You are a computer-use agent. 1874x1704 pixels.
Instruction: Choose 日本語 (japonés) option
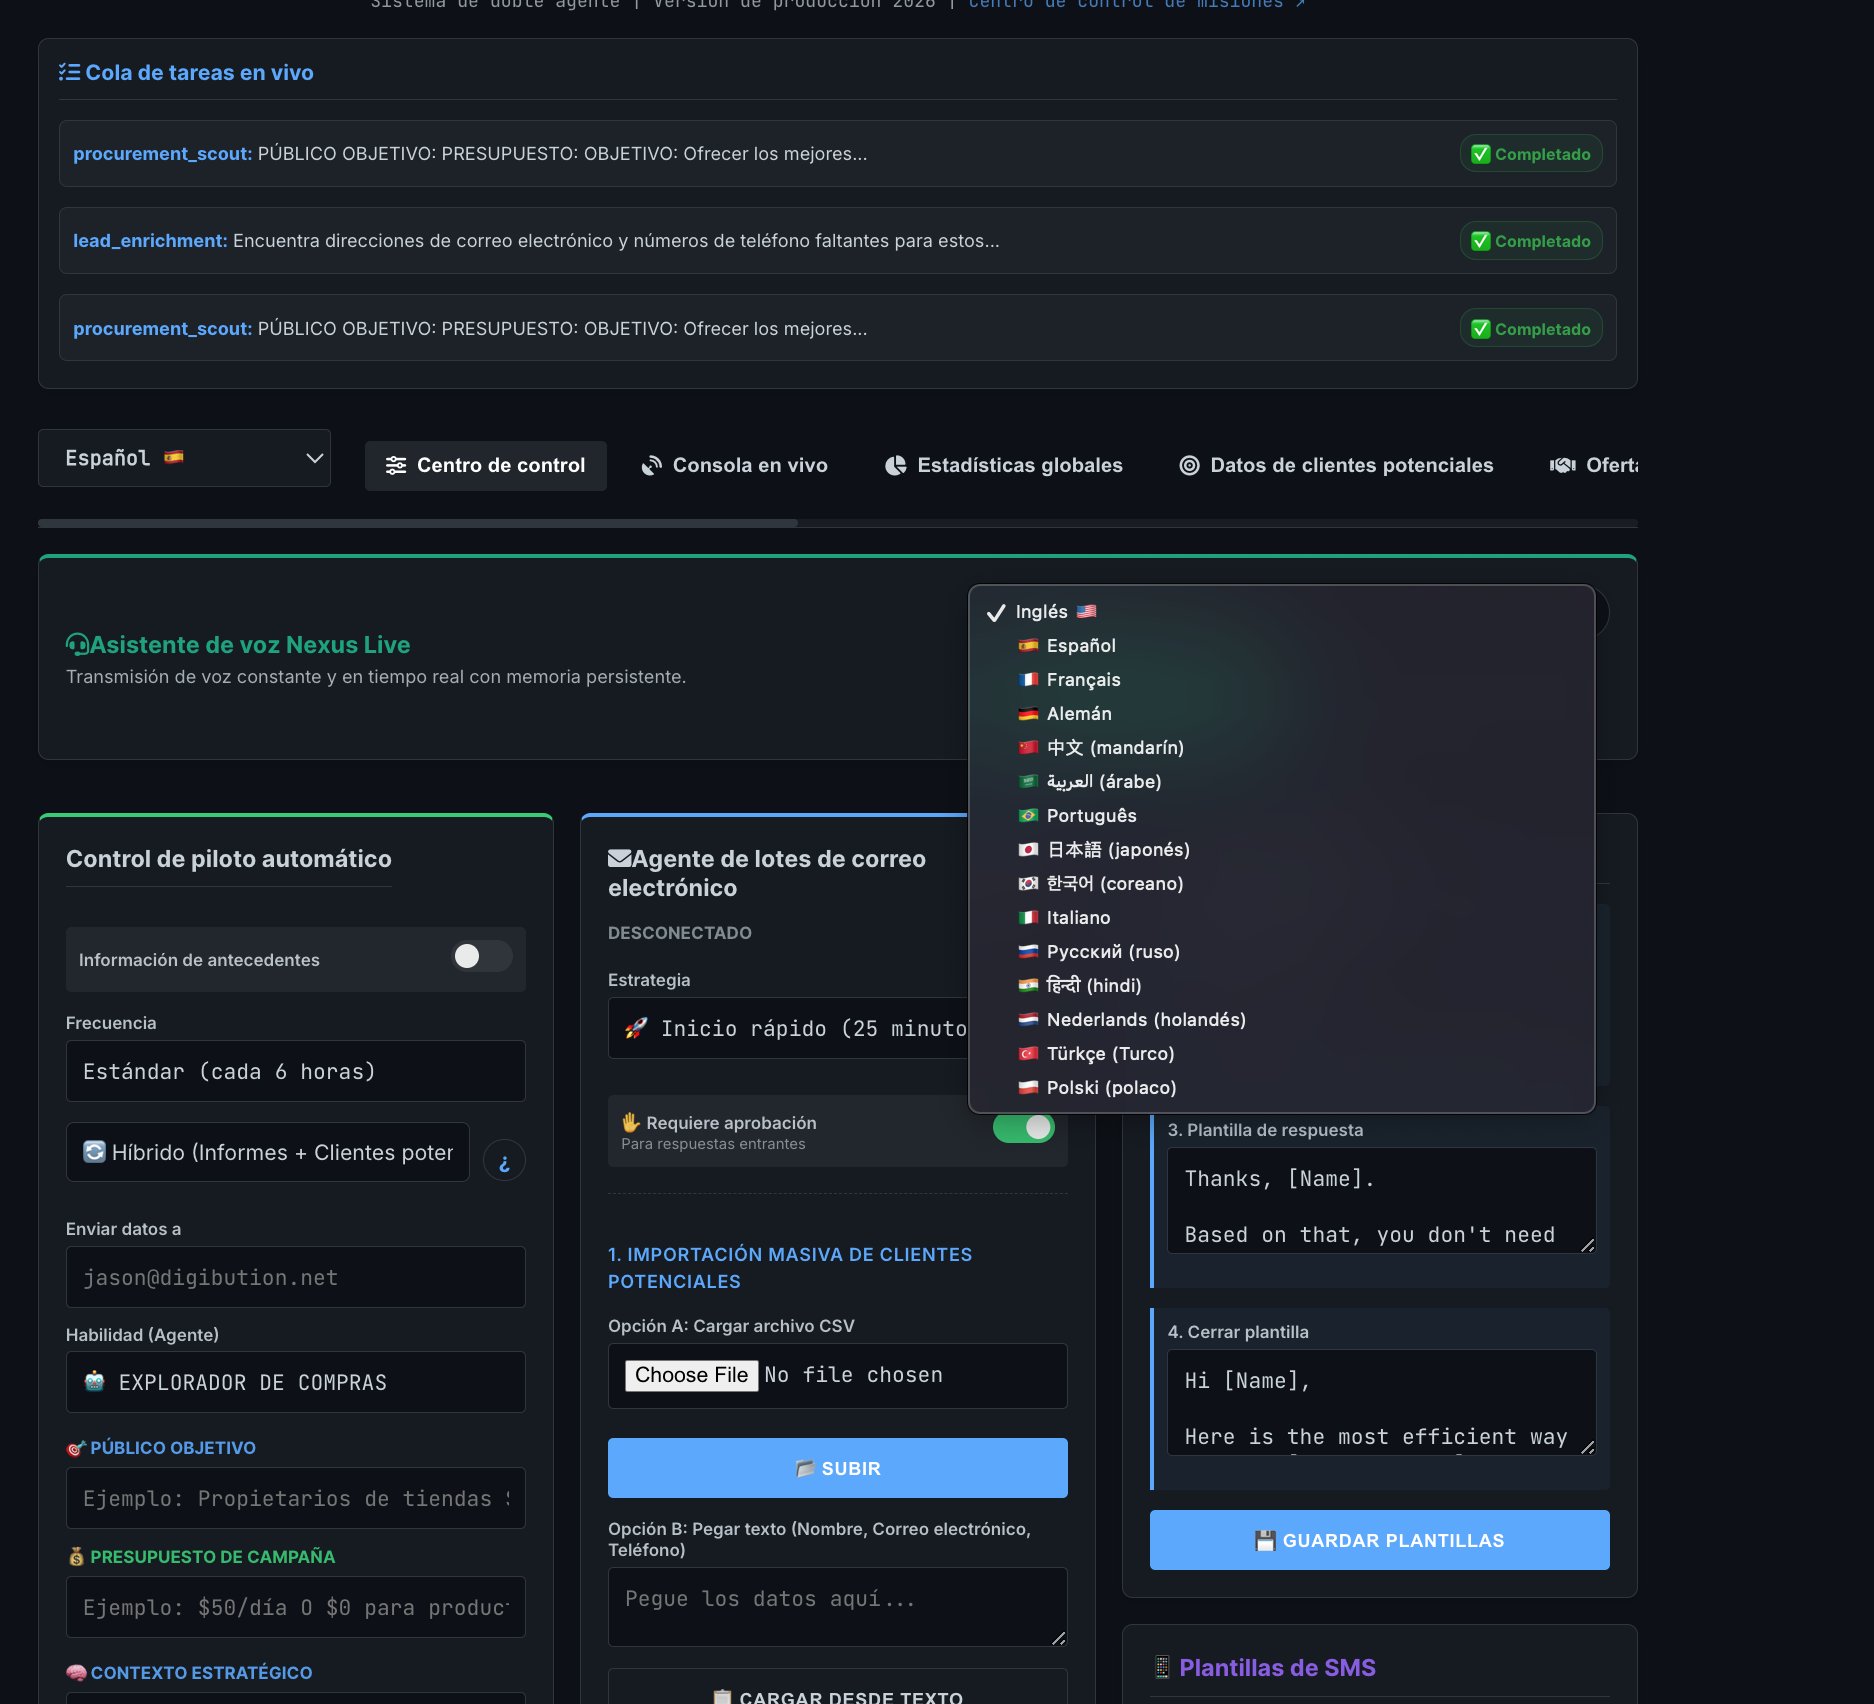point(1282,850)
